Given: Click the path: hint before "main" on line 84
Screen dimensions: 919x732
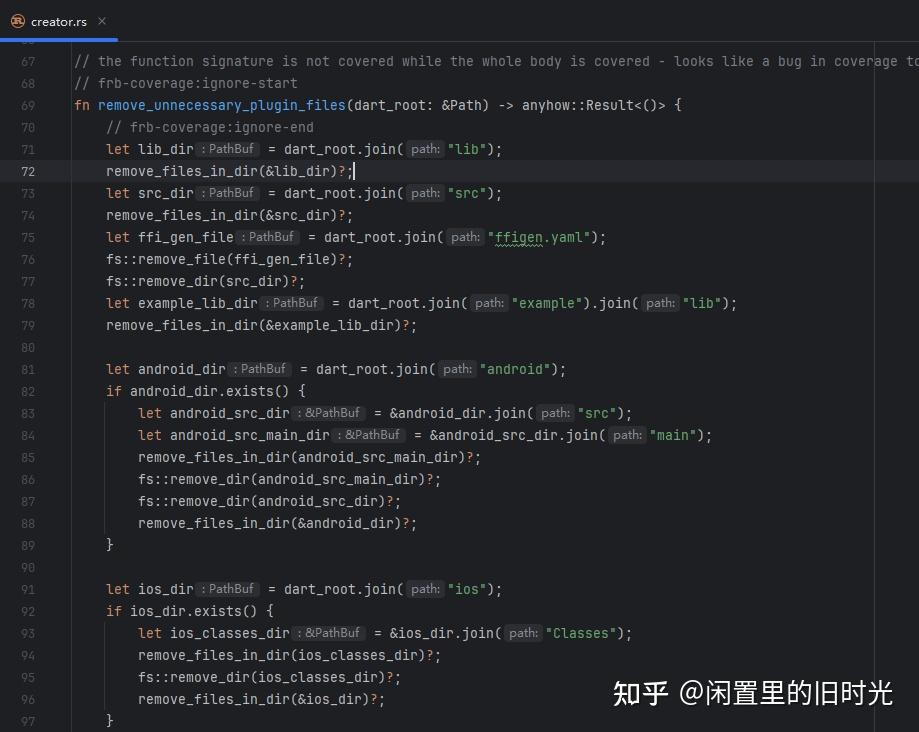Looking at the screenshot, I should coord(627,435).
